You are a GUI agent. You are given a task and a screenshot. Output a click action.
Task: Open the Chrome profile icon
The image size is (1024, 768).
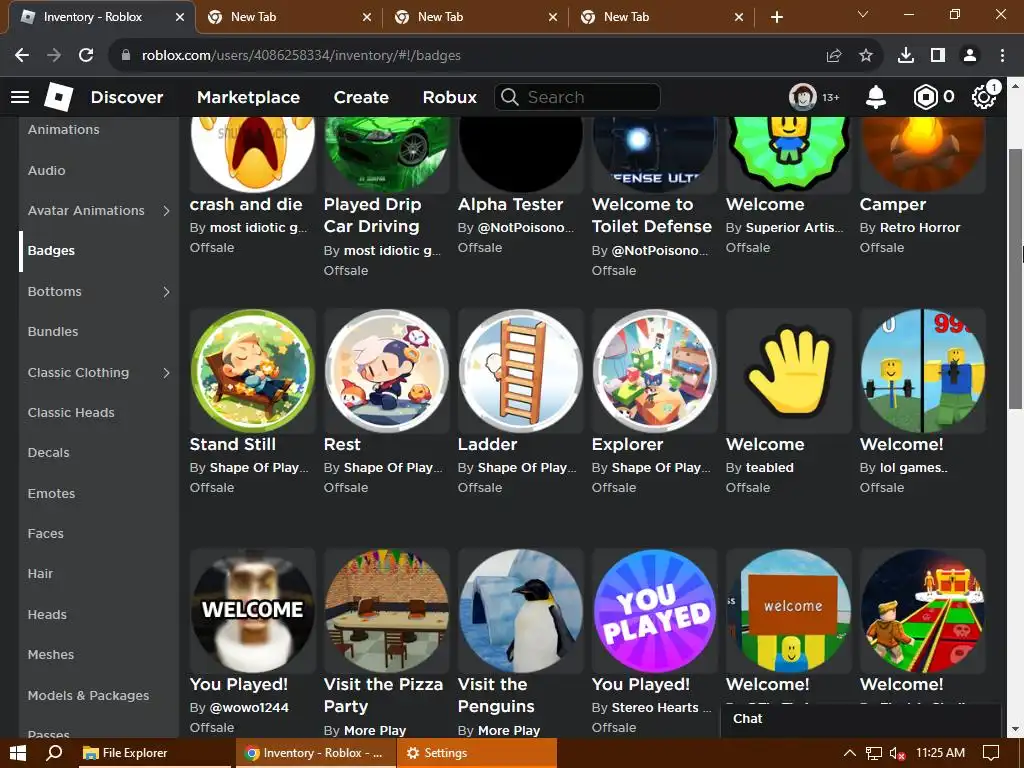tap(970, 56)
